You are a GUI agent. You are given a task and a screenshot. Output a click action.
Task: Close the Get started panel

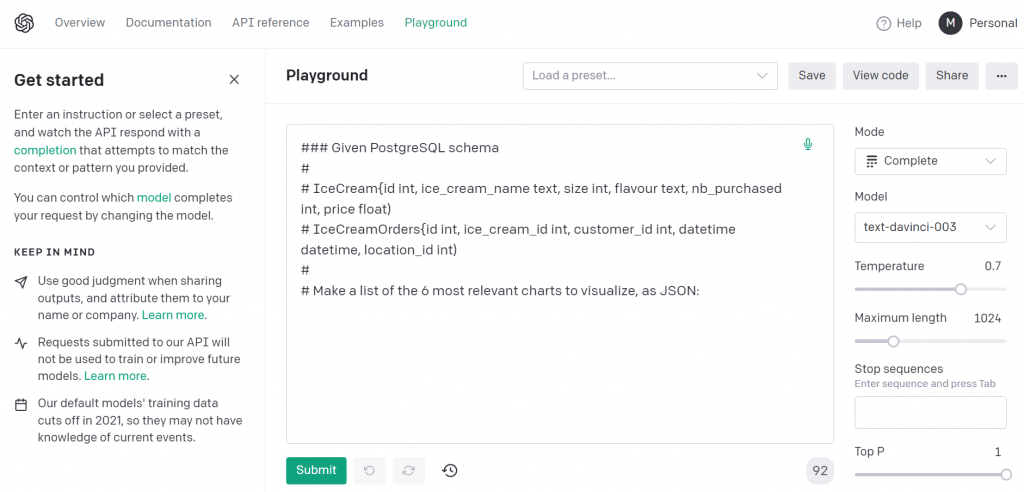234,80
